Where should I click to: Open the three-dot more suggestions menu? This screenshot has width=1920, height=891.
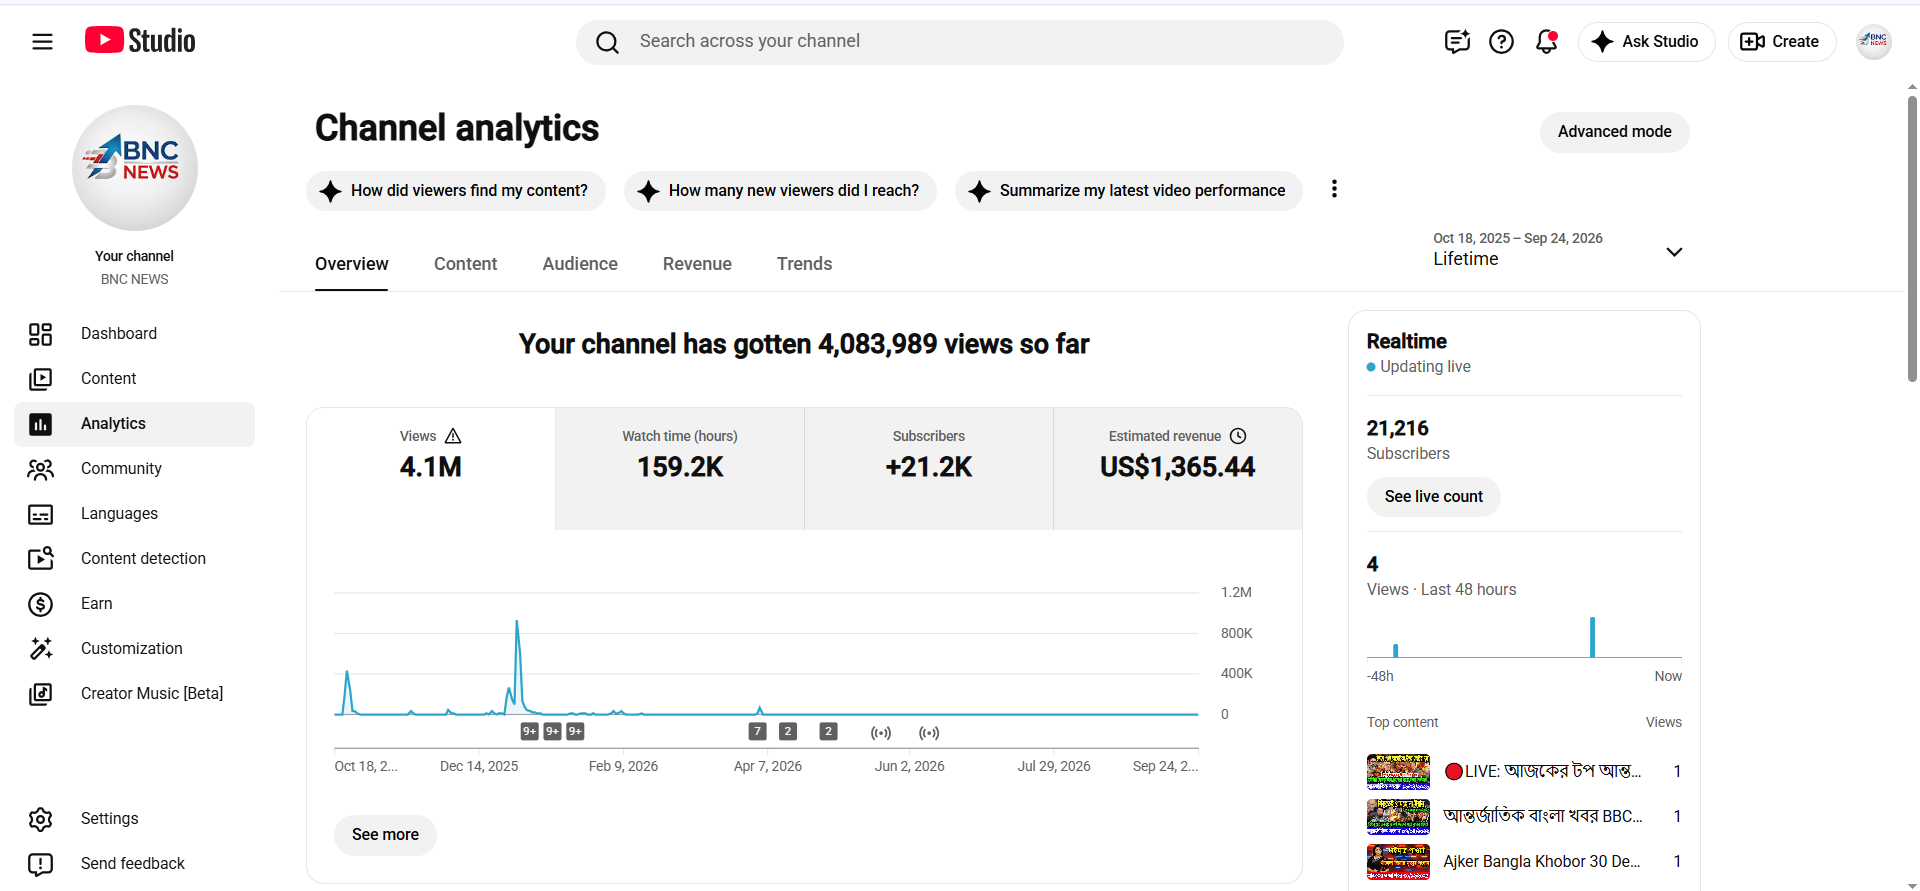click(1334, 189)
